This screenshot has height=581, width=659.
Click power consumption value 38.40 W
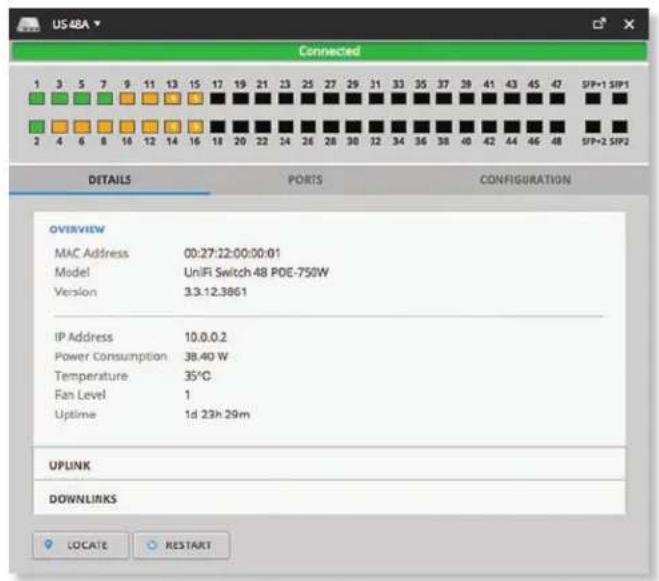206,357
